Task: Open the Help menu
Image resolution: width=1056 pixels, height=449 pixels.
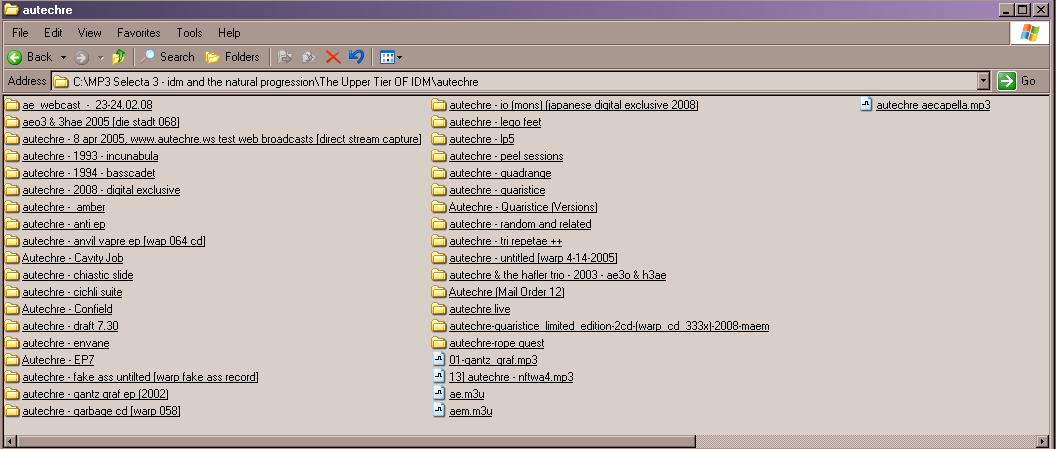Action: click(229, 33)
